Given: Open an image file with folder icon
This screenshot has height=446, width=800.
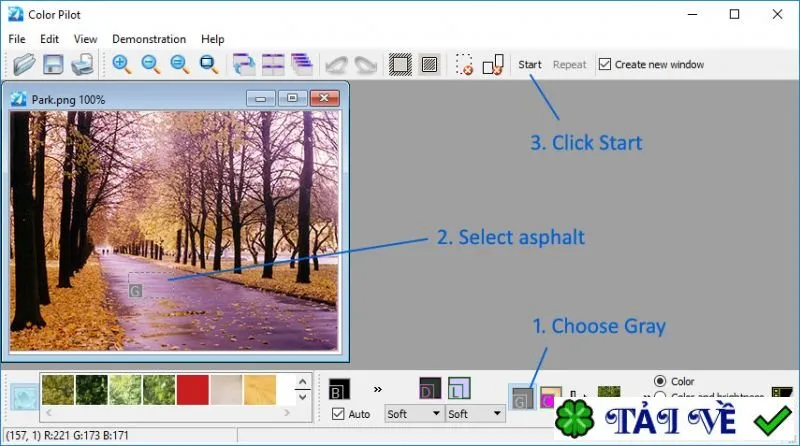Looking at the screenshot, I should point(24,65).
